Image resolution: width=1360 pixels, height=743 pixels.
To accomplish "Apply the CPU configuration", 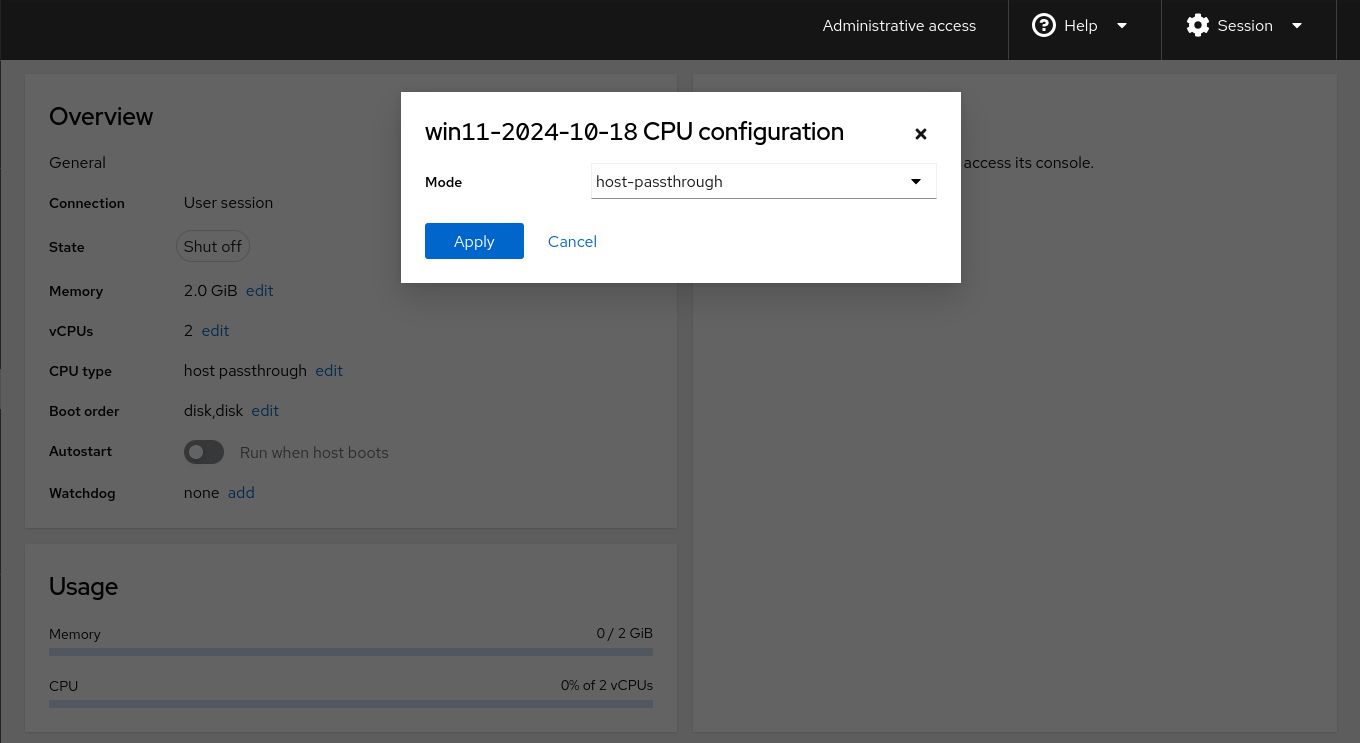I will click(x=474, y=241).
